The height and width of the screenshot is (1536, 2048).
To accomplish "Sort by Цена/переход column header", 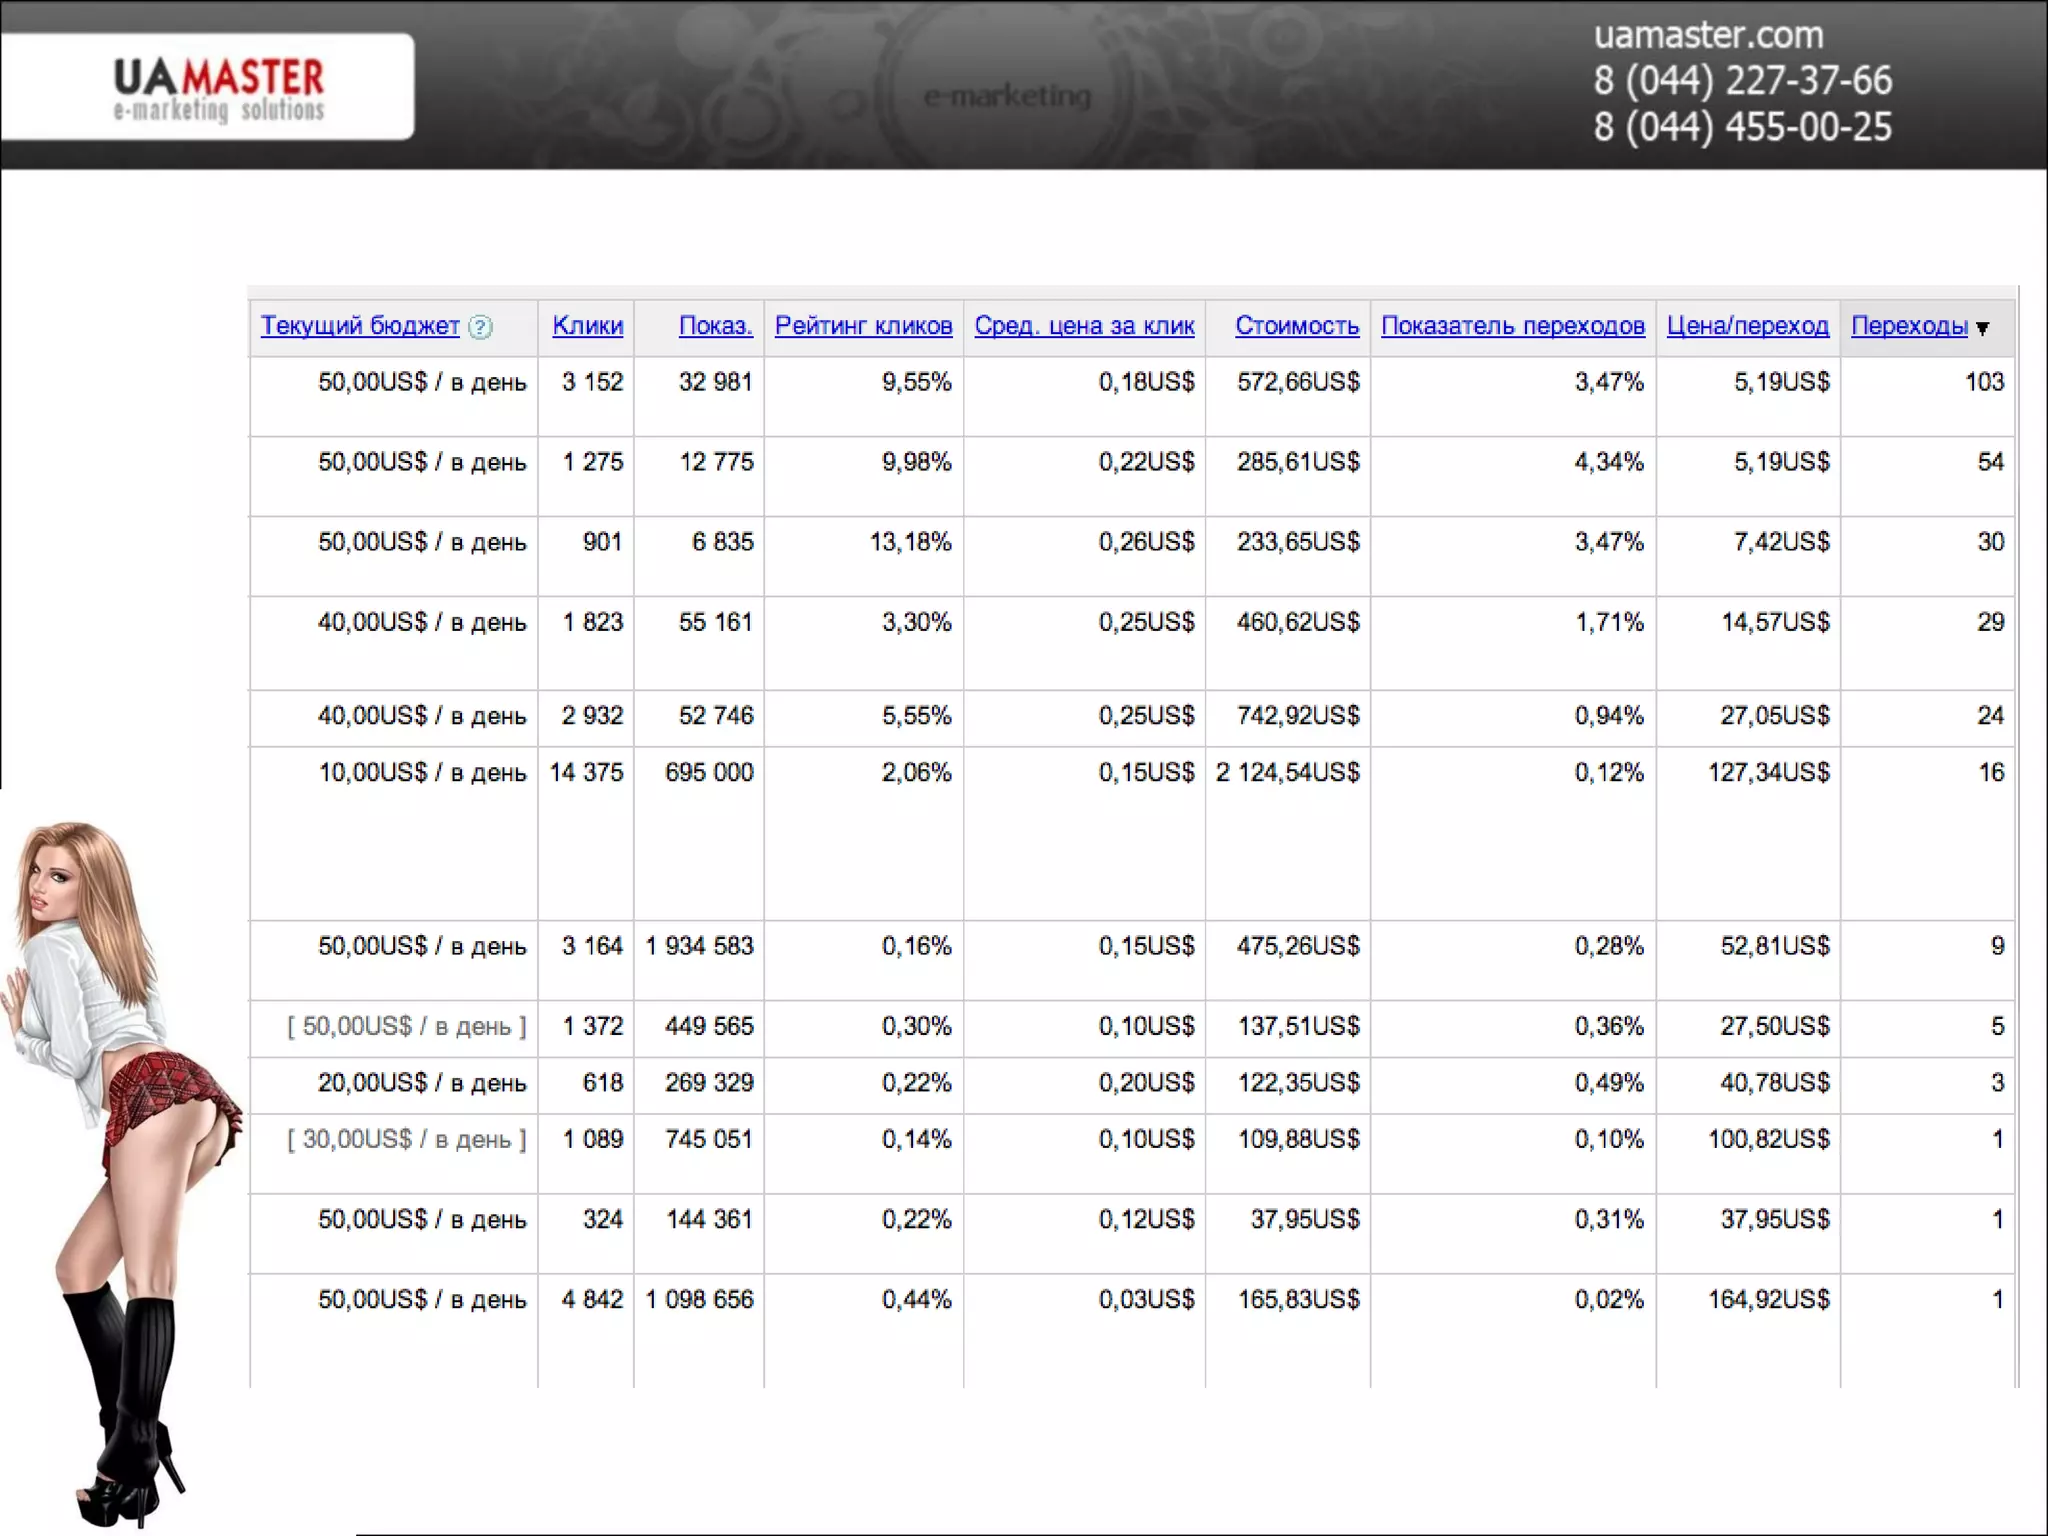I will click(1747, 326).
